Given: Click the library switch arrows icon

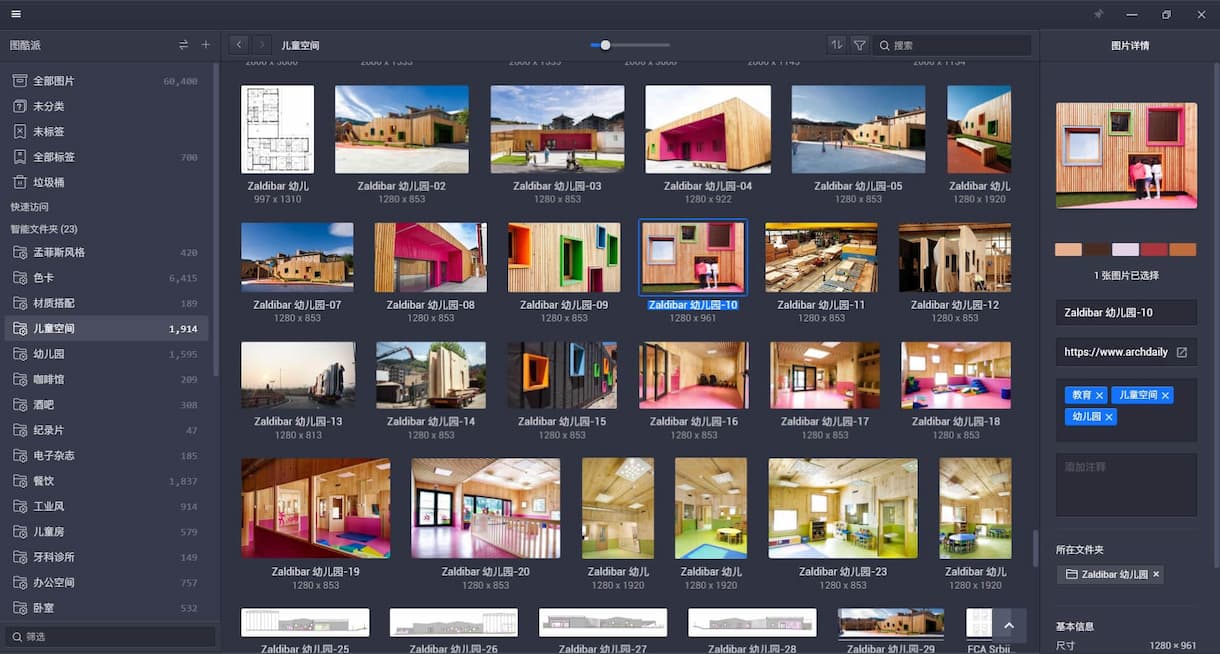Looking at the screenshot, I should click(x=183, y=45).
